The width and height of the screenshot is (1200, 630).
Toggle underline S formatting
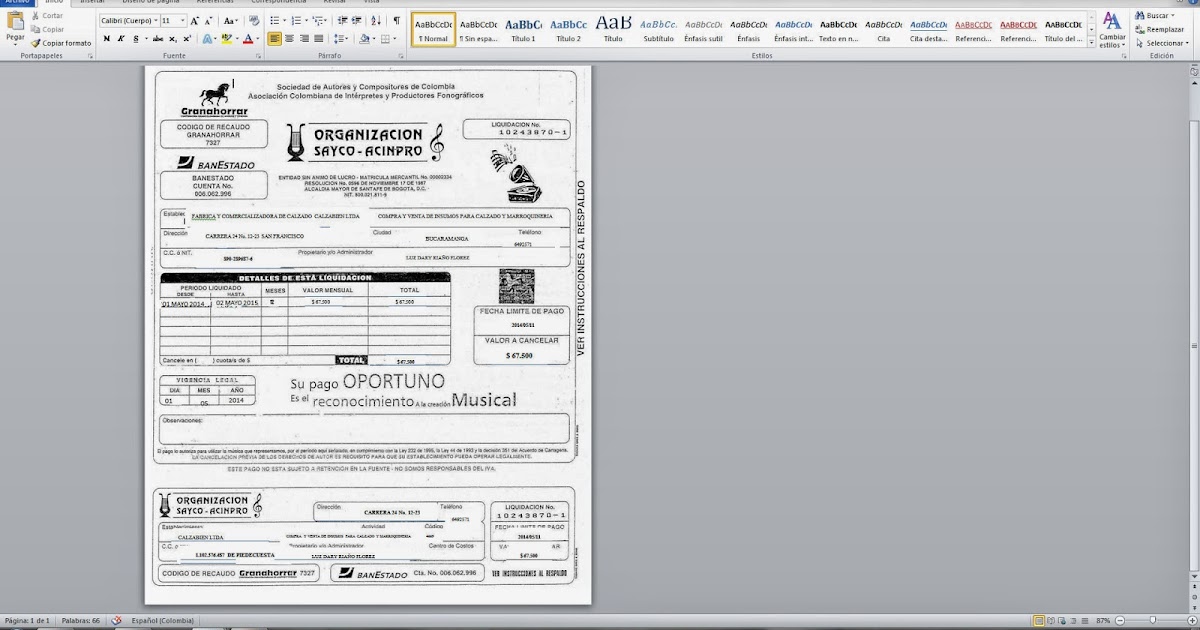coord(136,39)
